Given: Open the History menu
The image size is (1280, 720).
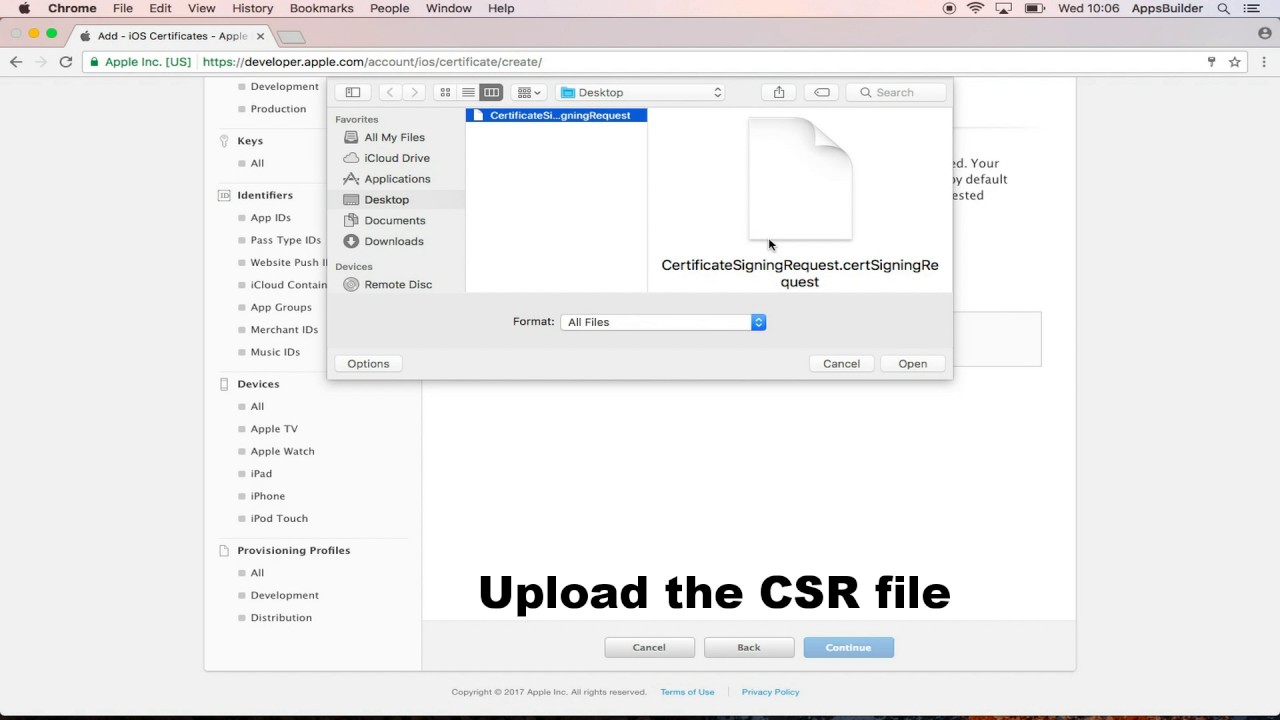Looking at the screenshot, I should point(252,8).
